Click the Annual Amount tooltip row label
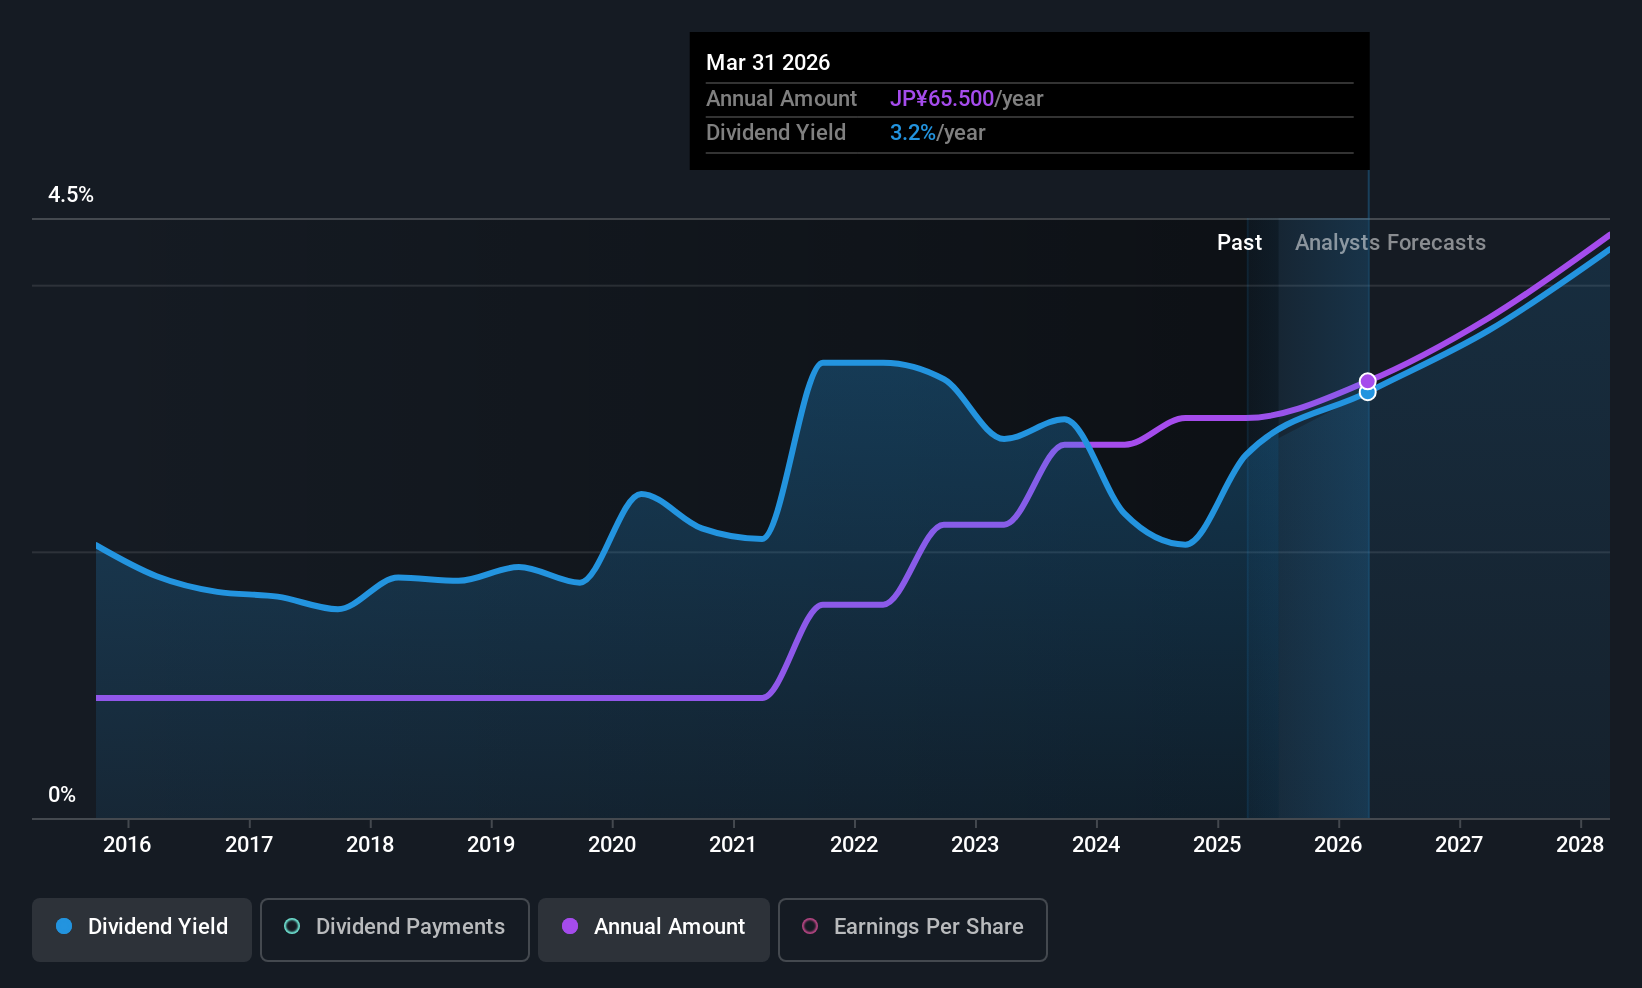Viewport: 1642px width, 988px height. click(x=781, y=99)
